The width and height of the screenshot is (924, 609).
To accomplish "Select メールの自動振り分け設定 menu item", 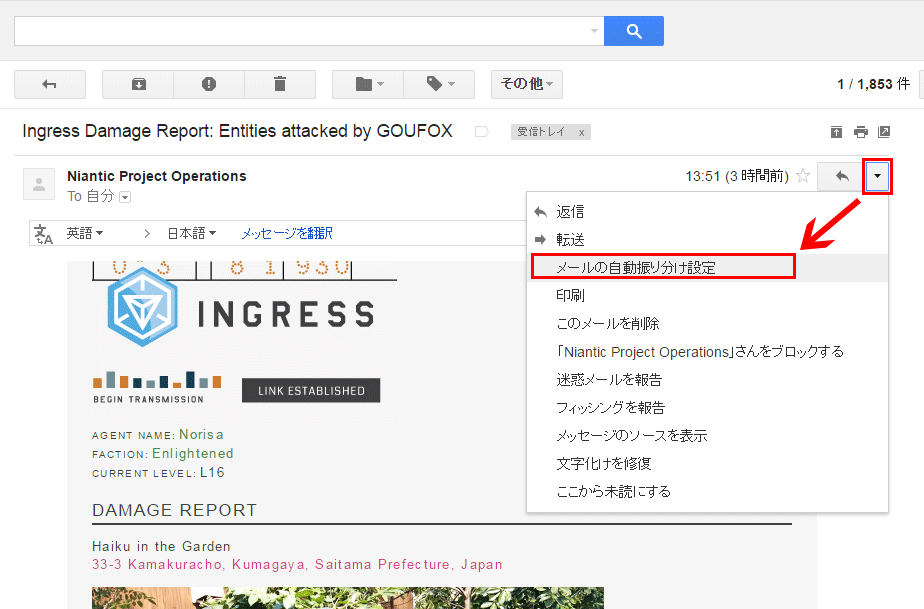I will coord(636,268).
